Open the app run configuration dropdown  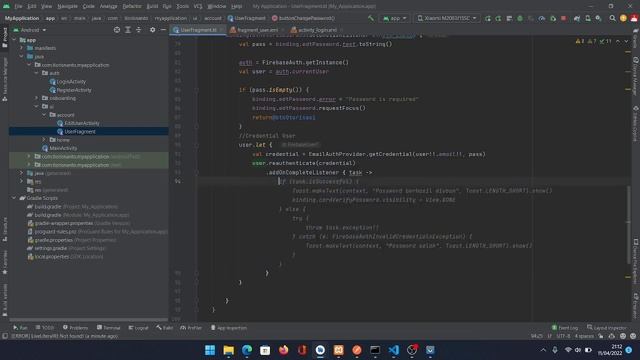tap(395, 18)
